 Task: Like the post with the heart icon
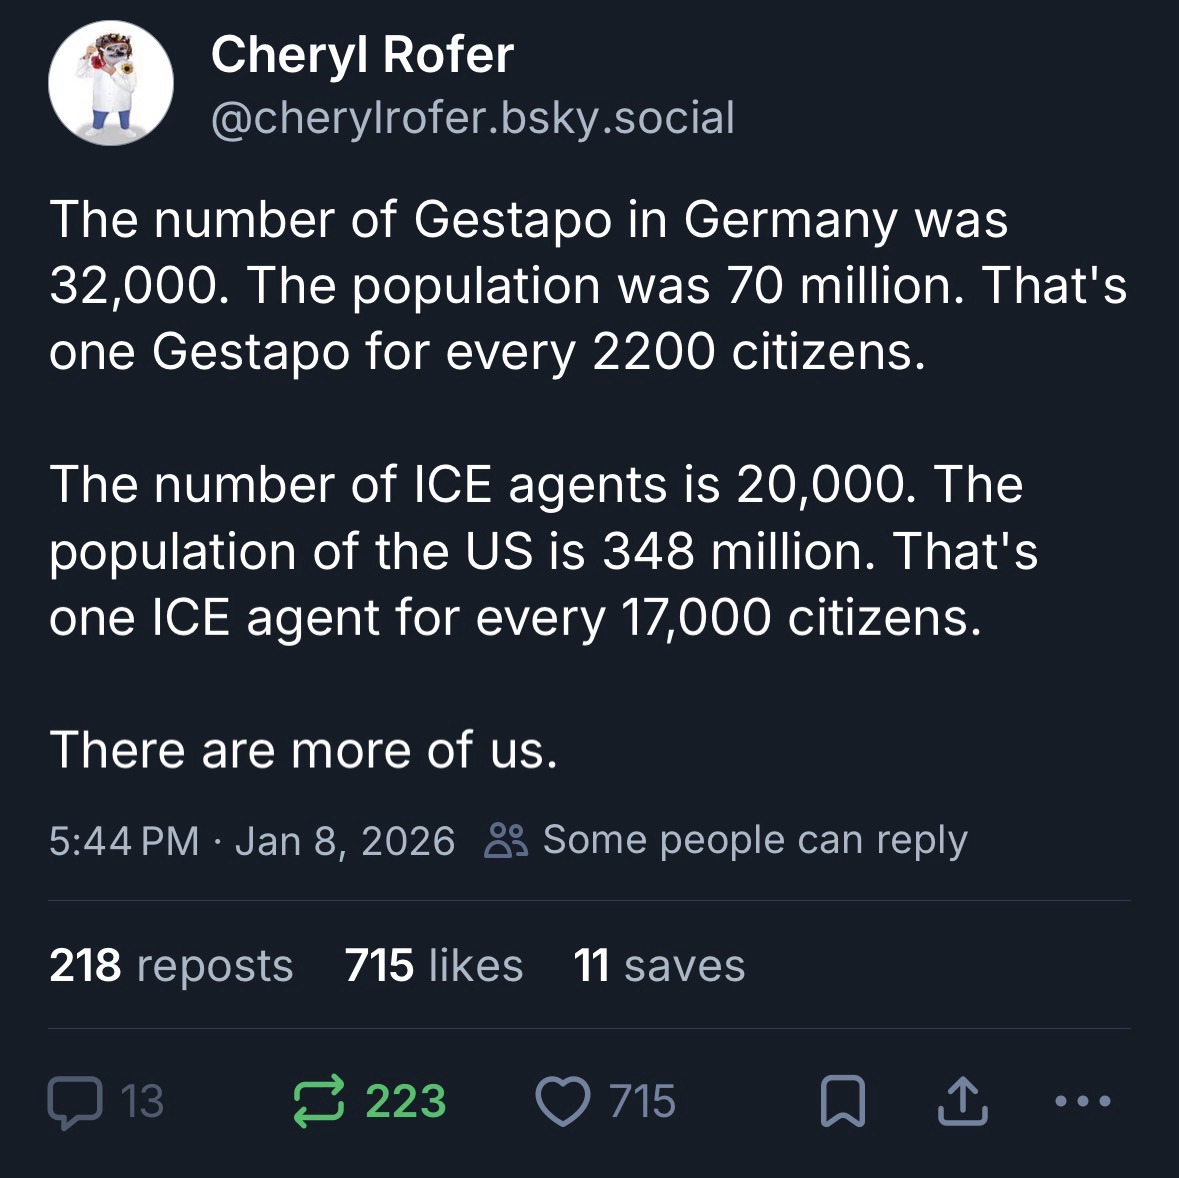pos(564,1102)
